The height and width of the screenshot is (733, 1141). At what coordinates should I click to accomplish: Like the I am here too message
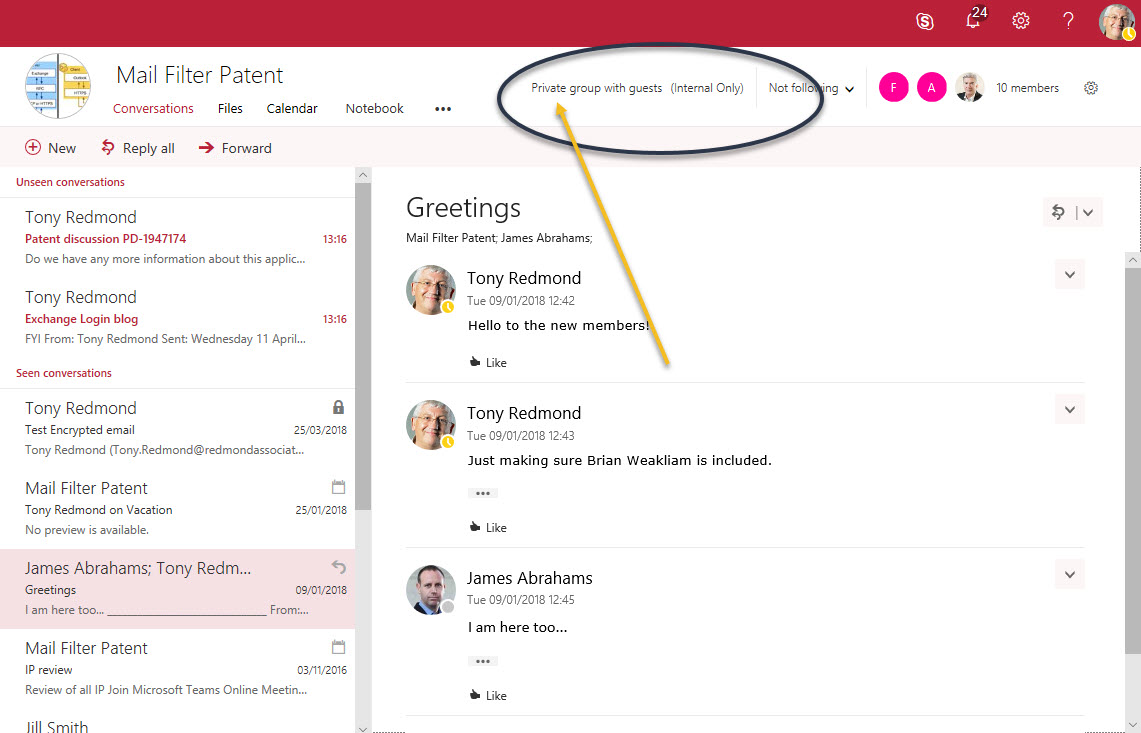click(x=488, y=696)
